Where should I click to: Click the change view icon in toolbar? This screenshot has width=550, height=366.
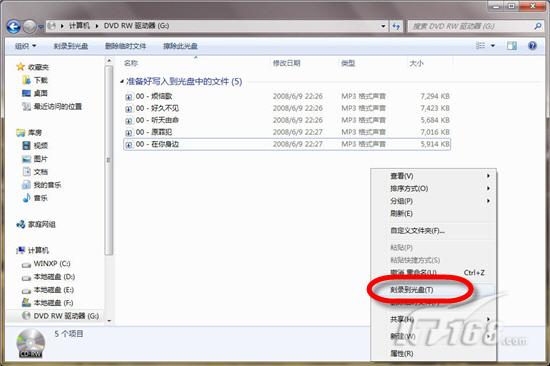(480, 46)
